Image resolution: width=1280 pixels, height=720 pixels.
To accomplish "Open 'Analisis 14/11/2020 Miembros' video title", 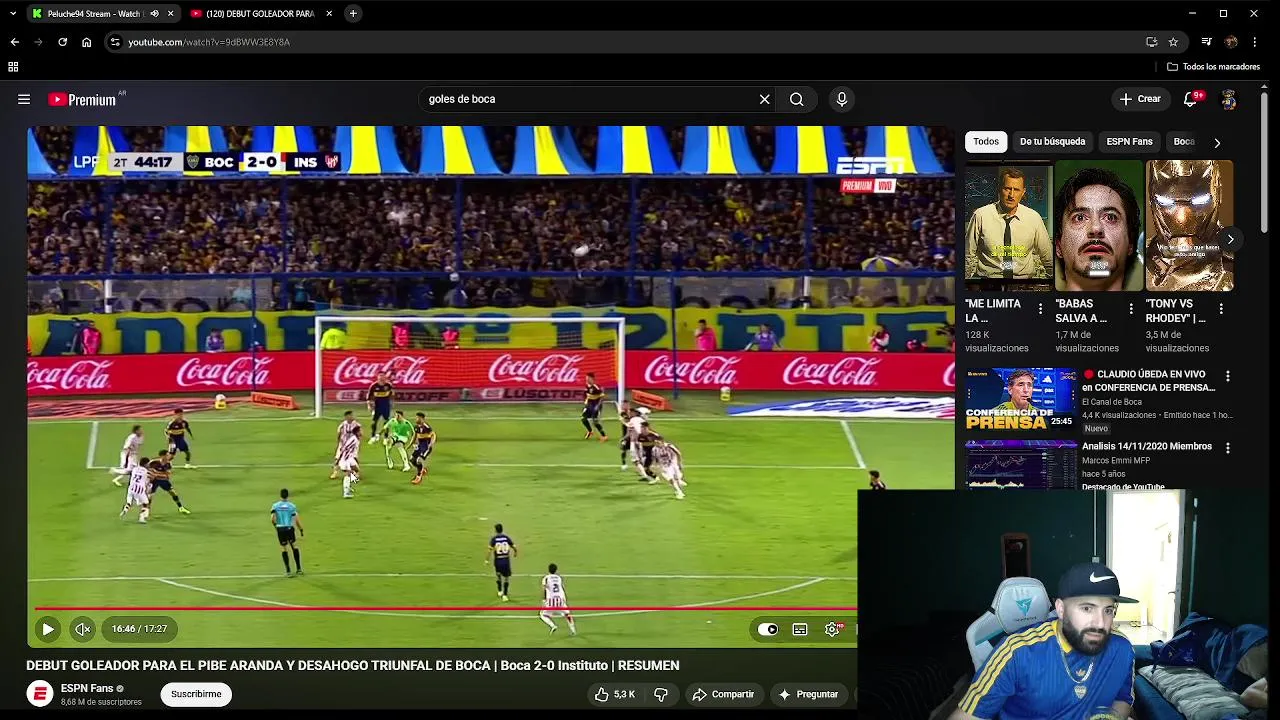I will (1147, 446).
